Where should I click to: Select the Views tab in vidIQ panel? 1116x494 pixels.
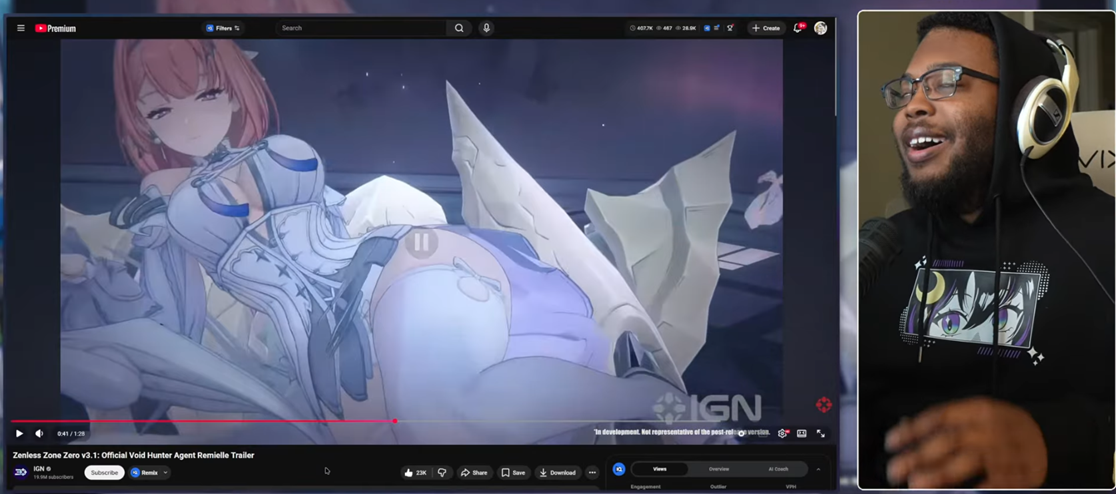(x=660, y=469)
